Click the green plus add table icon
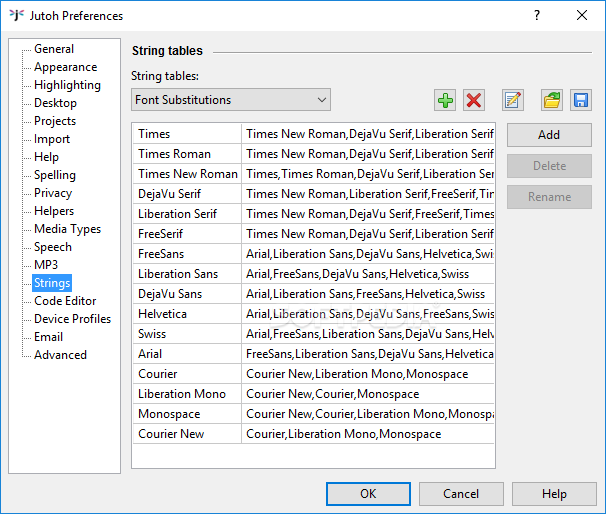This screenshot has width=606, height=514. pyautogui.click(x=445, y=100)
